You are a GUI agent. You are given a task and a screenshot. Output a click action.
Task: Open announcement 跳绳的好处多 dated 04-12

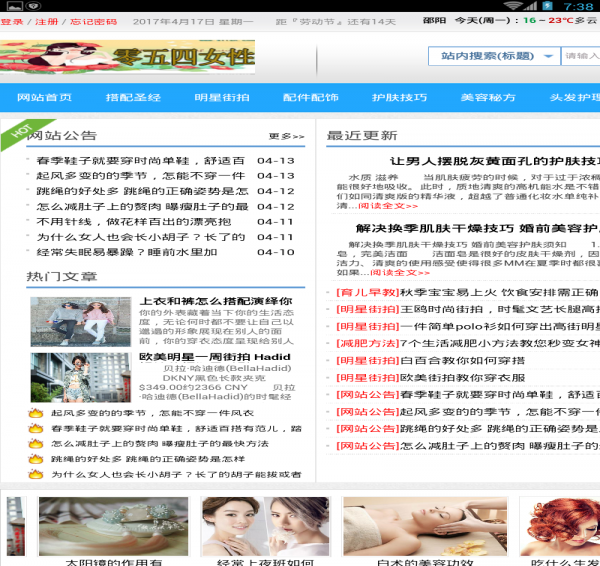[x=142, y=191]
